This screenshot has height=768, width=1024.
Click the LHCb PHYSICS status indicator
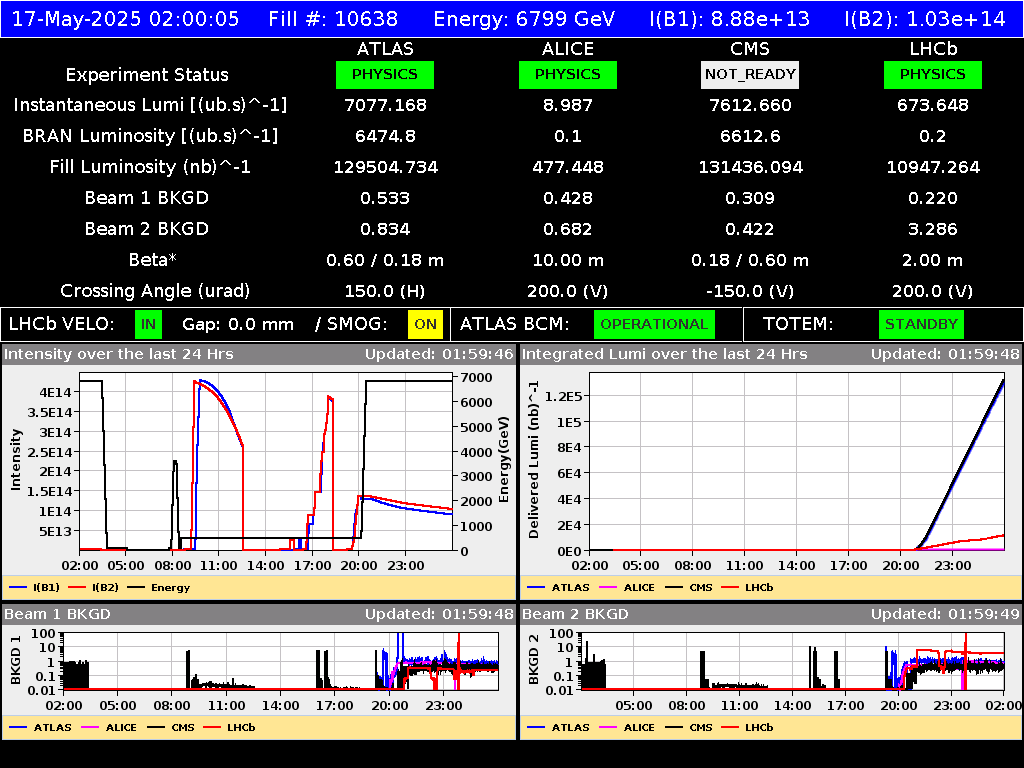933,74
